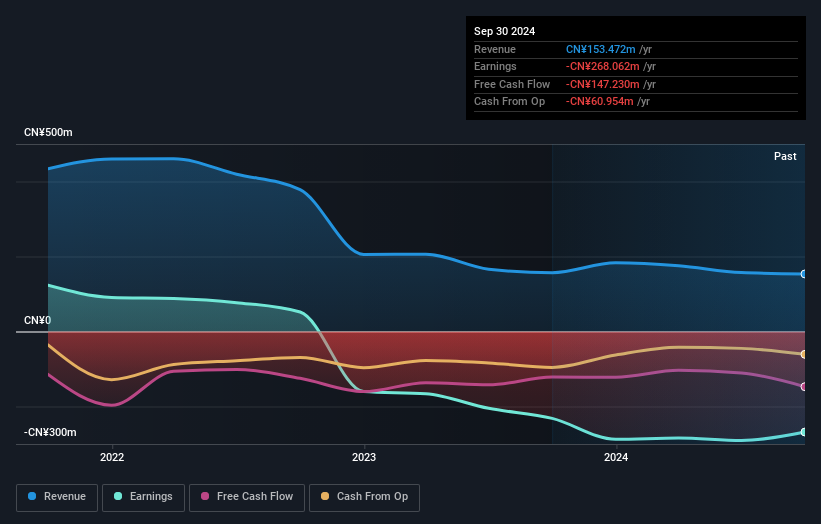The width and height of the screenshot is (821, 524).
Task: Click the 'Cash From Op' row label in tooltip
Action: tap(509, 102)
